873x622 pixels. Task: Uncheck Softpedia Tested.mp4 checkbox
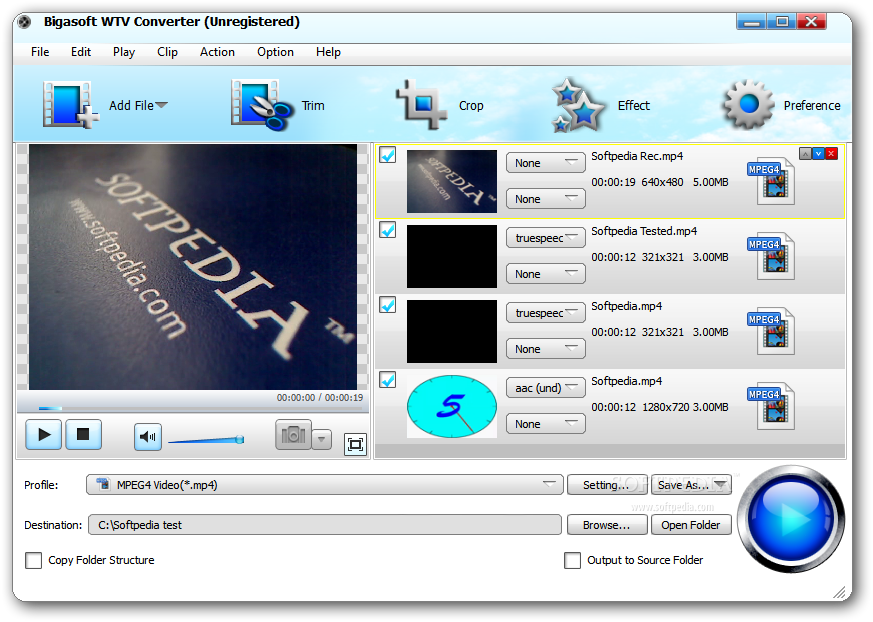click(388, 229)
